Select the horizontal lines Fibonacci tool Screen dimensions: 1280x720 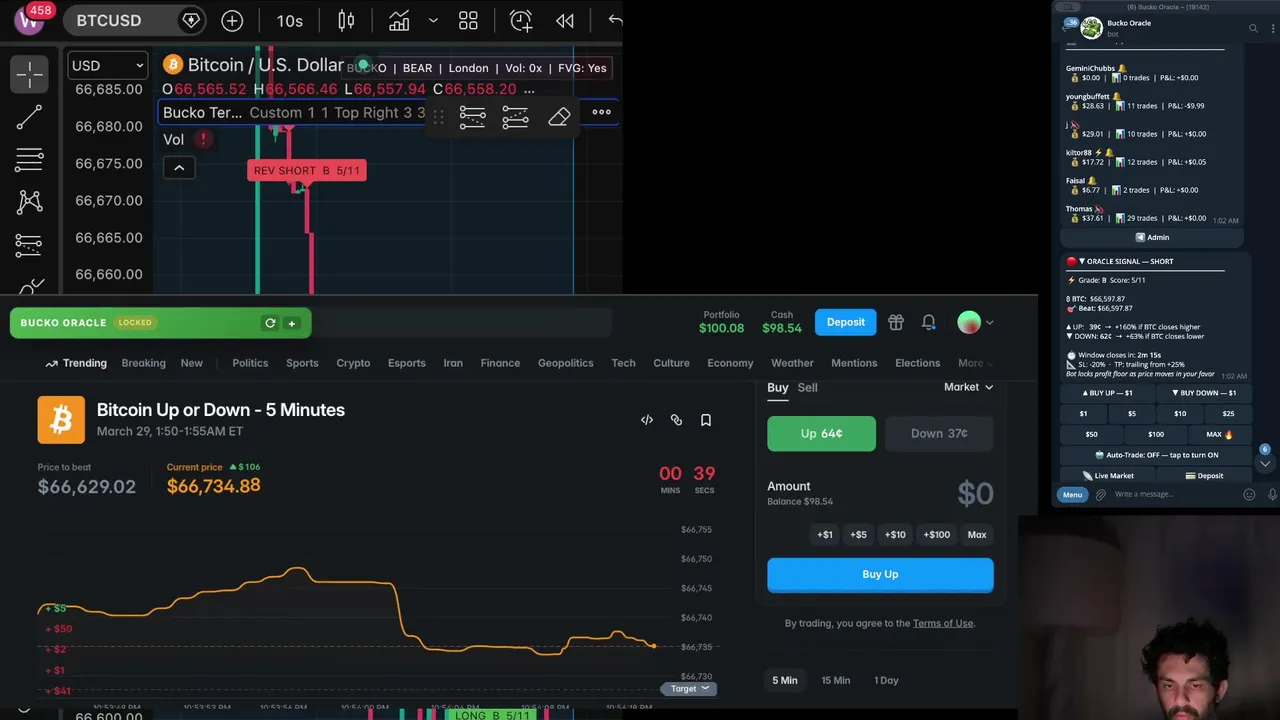(x=30, y=159)
